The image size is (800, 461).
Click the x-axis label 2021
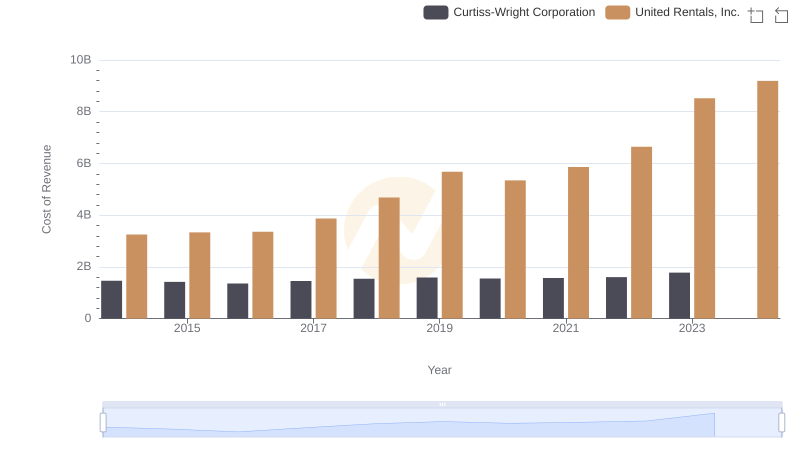coord(566,328)
